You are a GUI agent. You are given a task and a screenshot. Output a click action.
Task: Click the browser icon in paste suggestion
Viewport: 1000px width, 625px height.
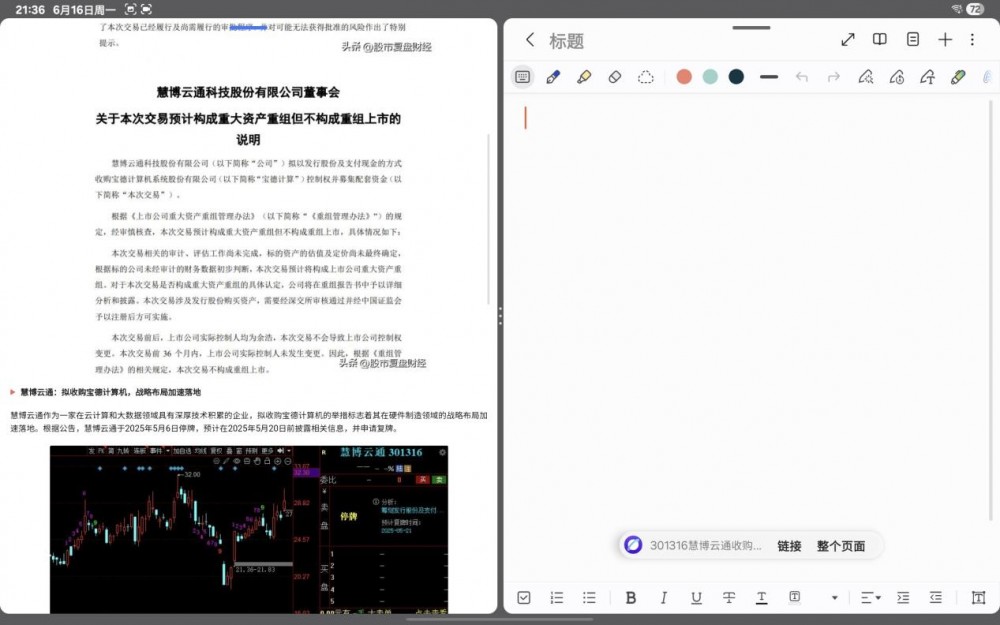(633, 545)
